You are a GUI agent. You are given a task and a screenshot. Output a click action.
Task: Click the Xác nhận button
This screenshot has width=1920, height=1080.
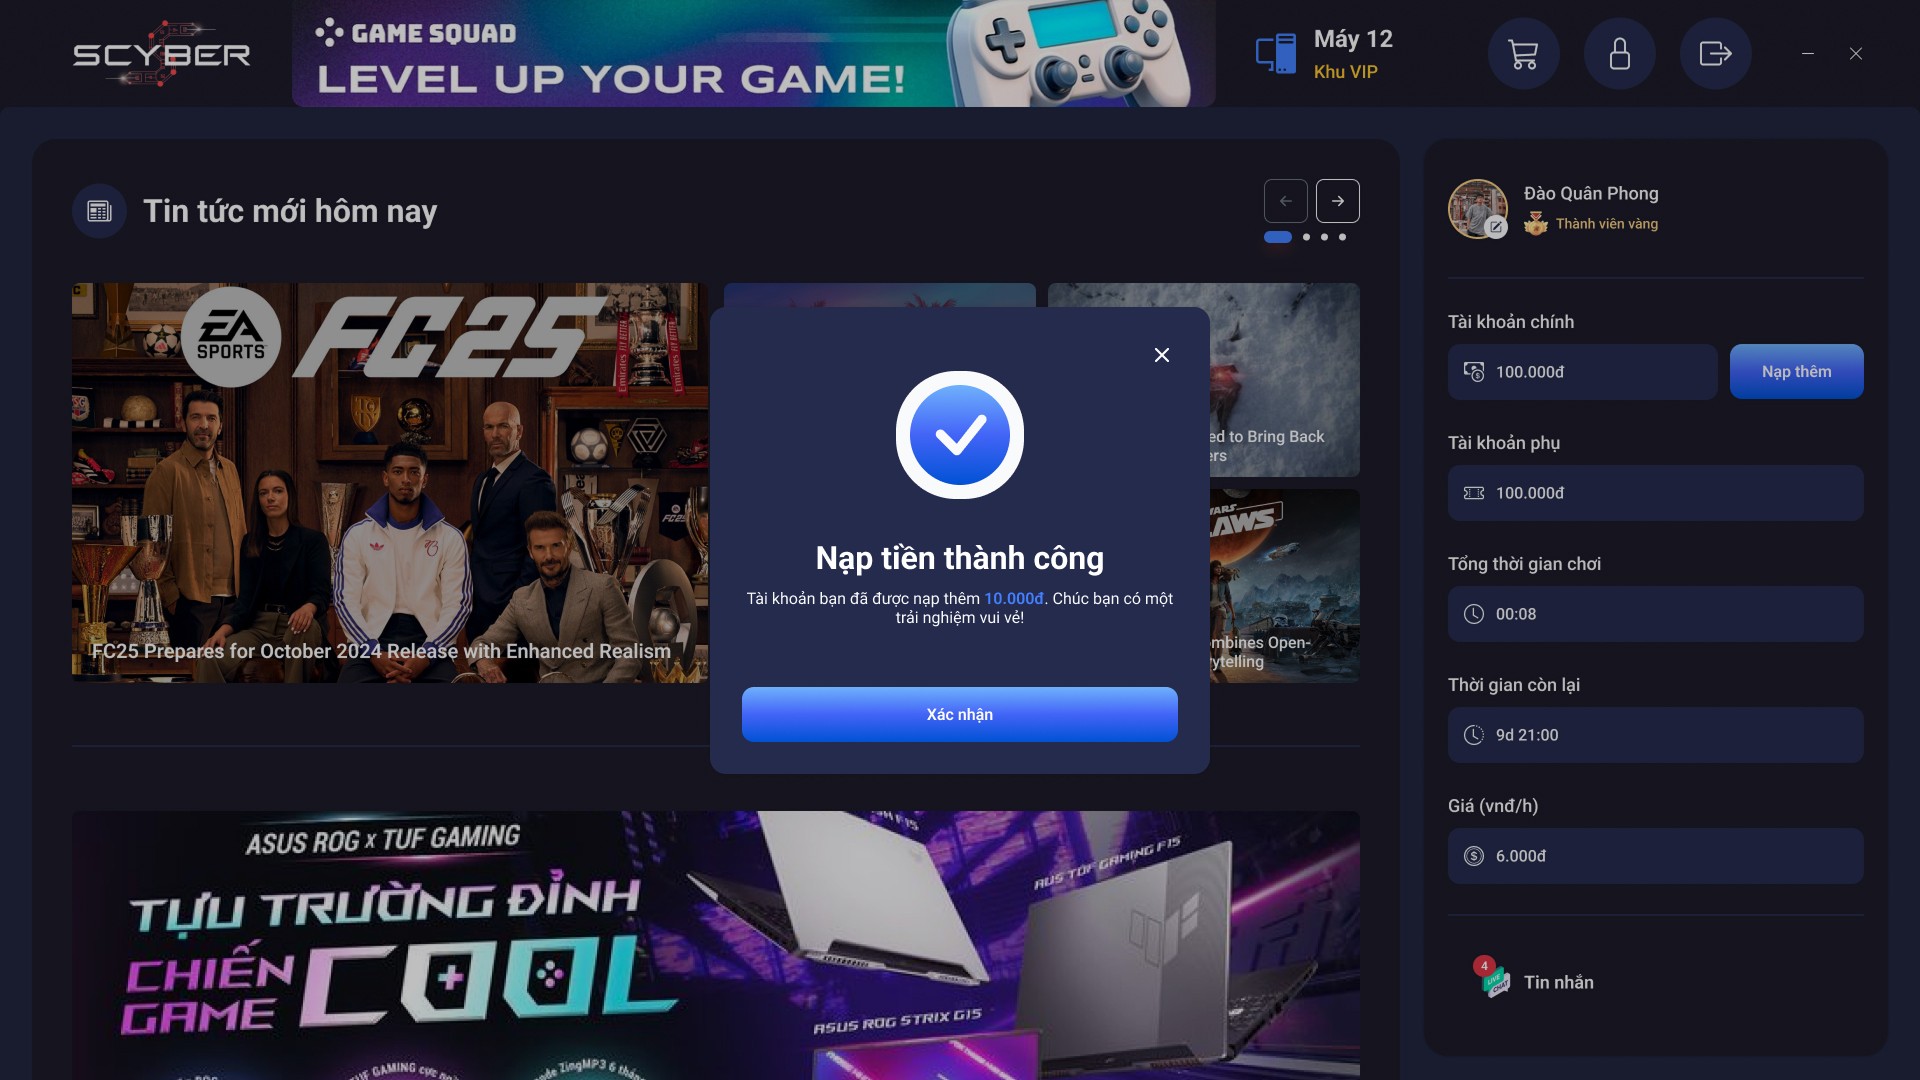[959, 714]
